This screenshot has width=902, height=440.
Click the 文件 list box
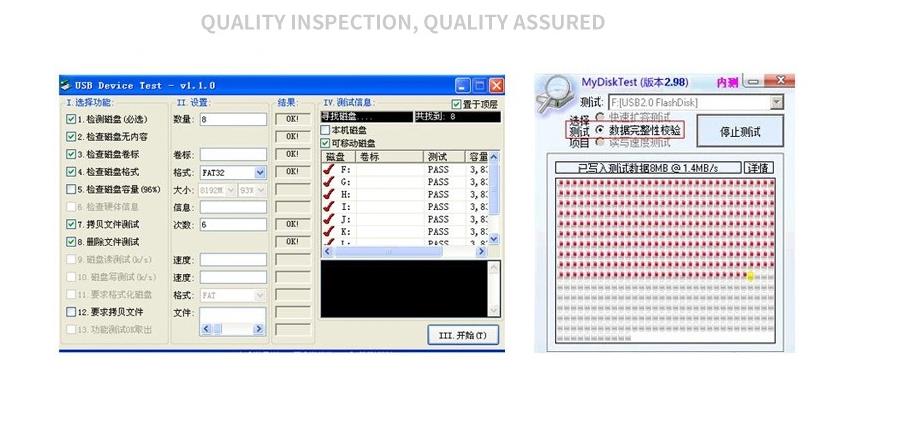pos(233,322)
